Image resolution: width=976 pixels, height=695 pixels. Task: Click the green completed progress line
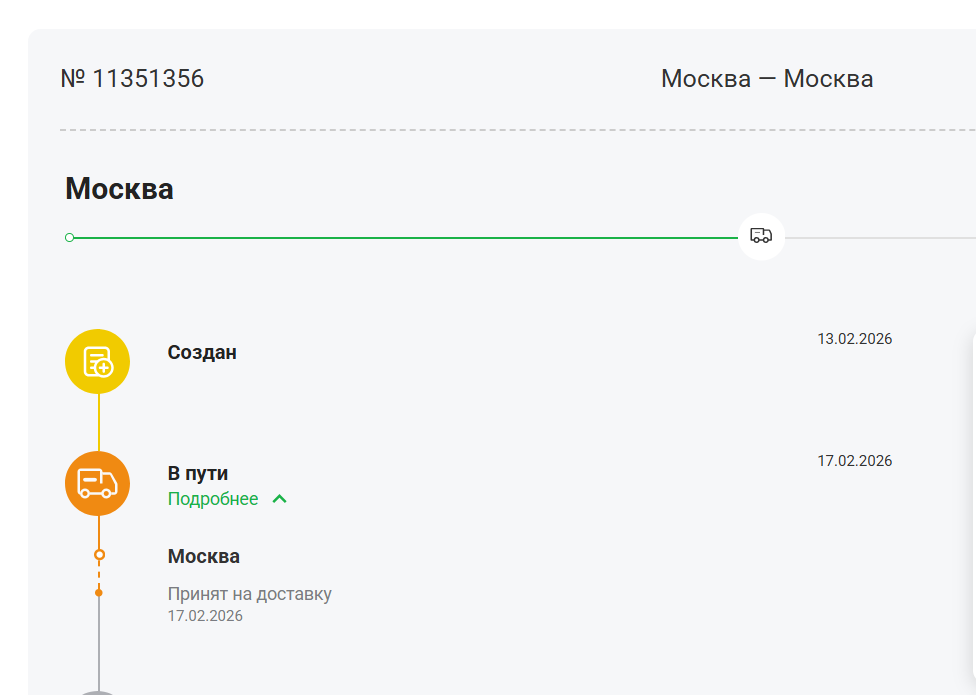400,238
